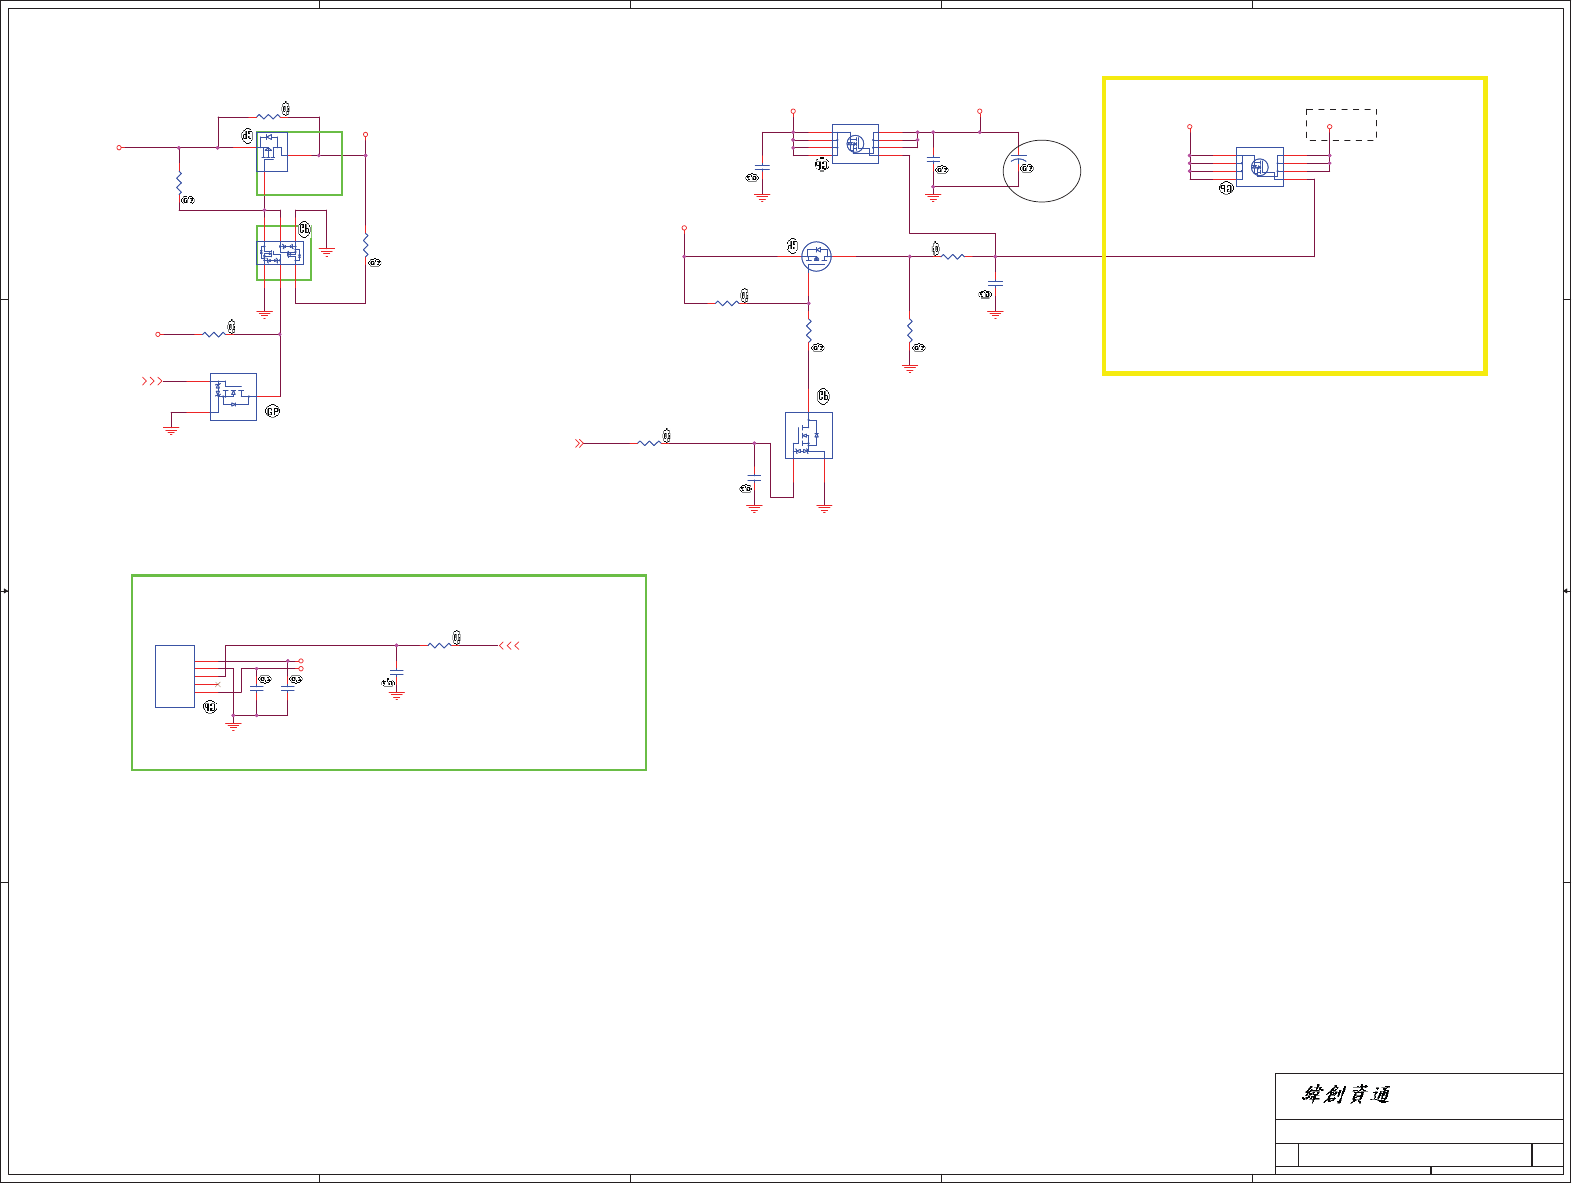The height and width of the screenshot is (1183, 1572).
Task: Select the ground symbol right of the dual MOSFET package
Action: (327, 252)
